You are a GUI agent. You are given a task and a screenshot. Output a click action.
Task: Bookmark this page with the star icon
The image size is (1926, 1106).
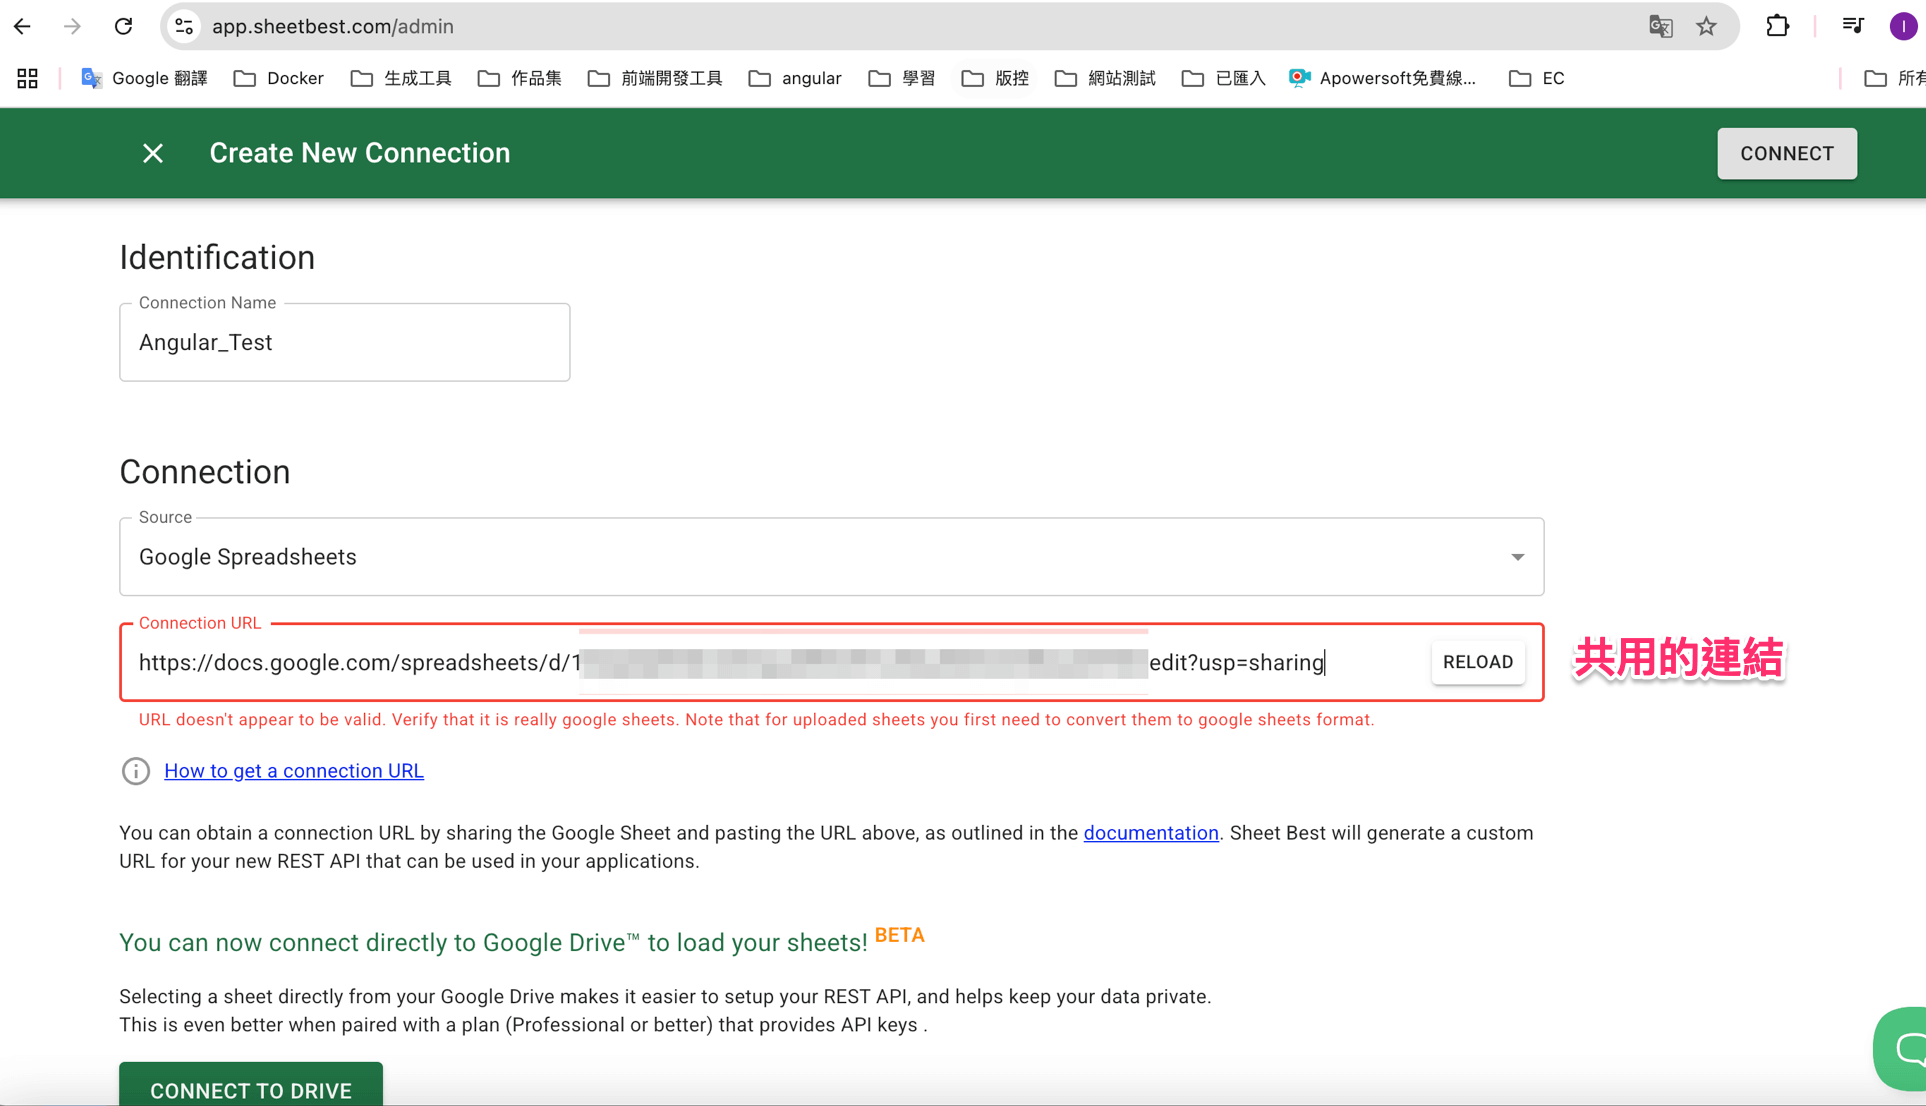pos(1706,27)
